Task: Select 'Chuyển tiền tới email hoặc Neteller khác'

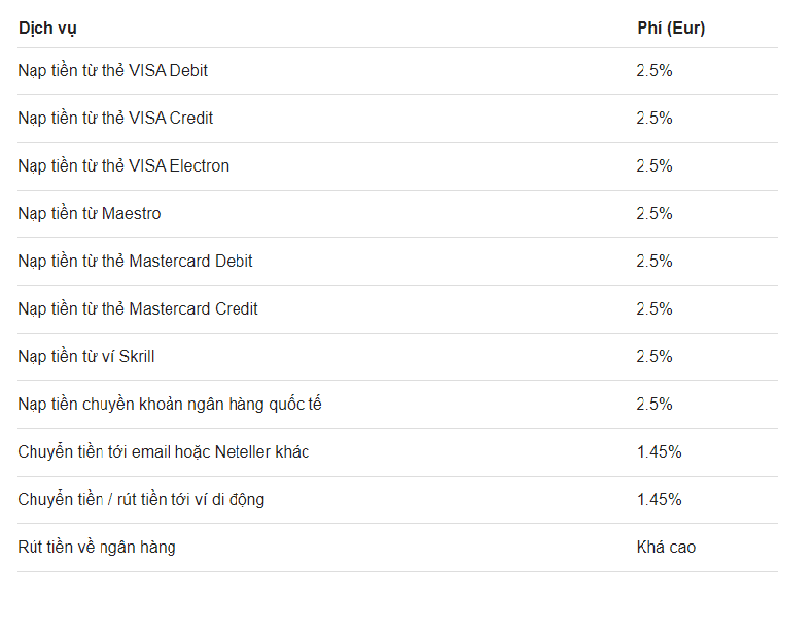Action: (x=164, y=453)
